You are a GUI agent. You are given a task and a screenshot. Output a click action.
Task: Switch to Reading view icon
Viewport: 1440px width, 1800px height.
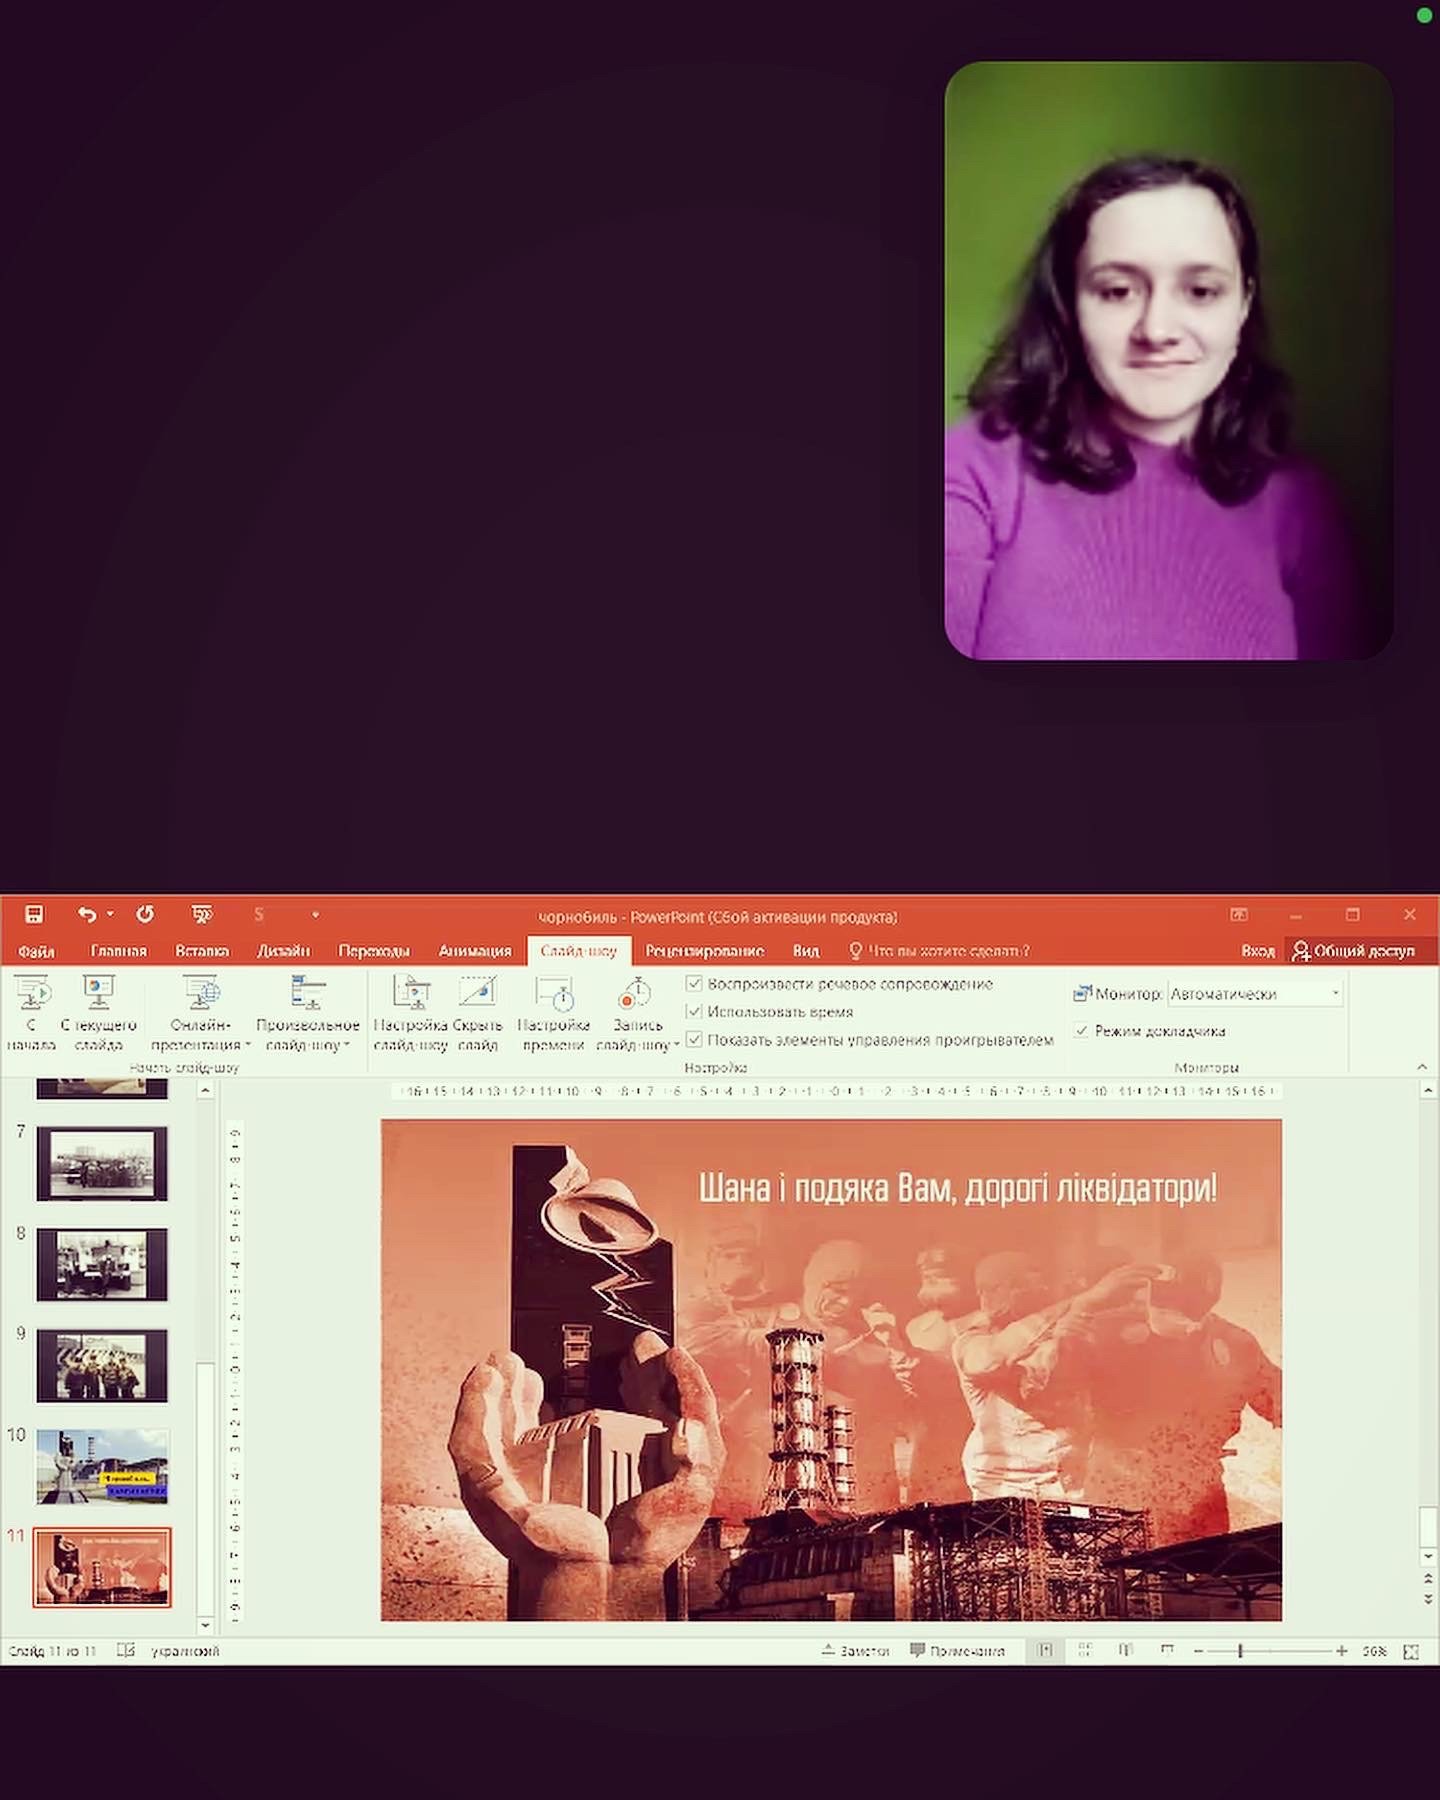click(x=1125, y=1651)
